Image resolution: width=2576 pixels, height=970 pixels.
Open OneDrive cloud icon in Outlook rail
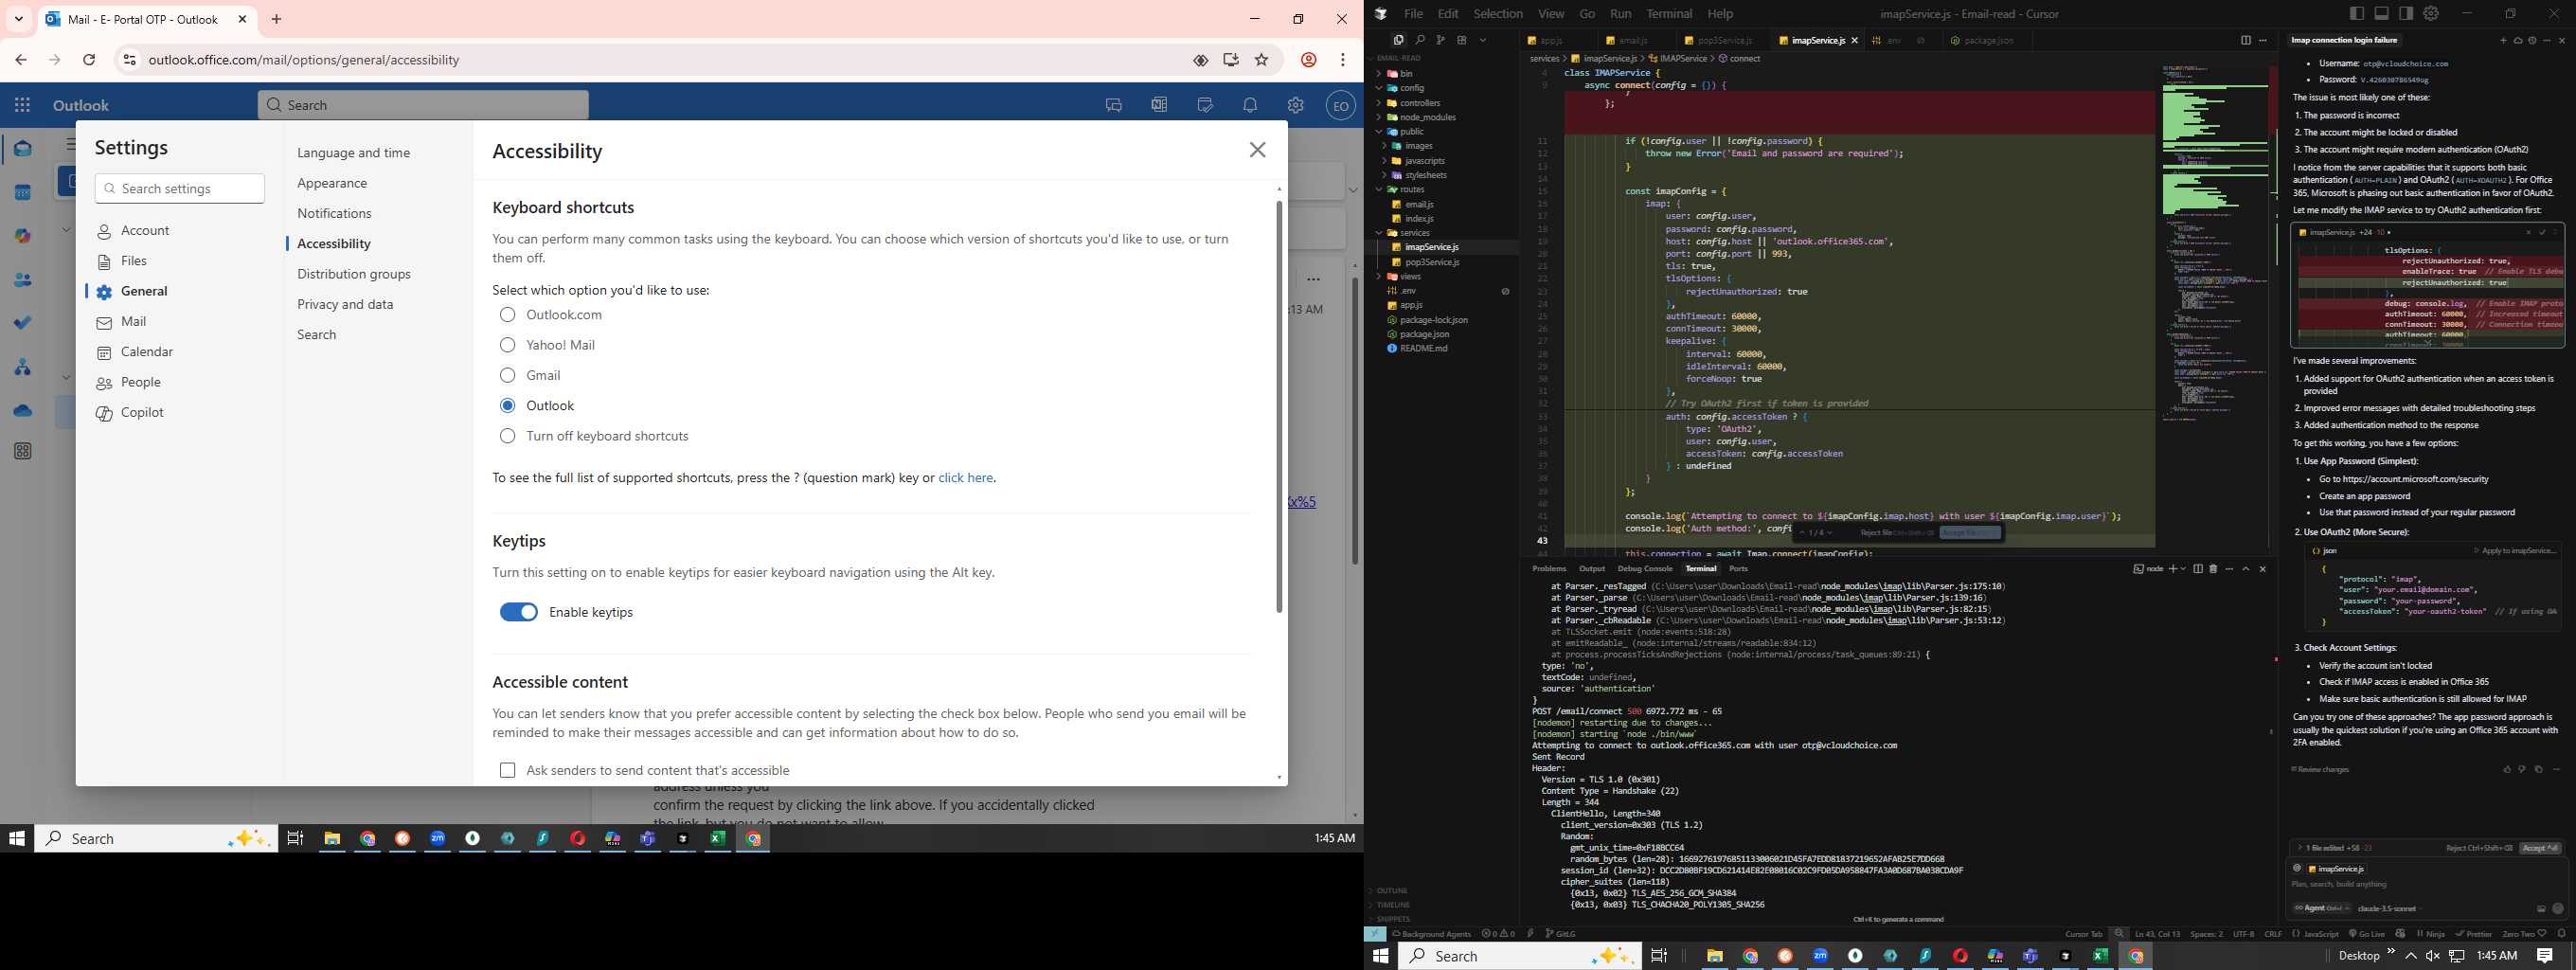click(x=22, y=411)
